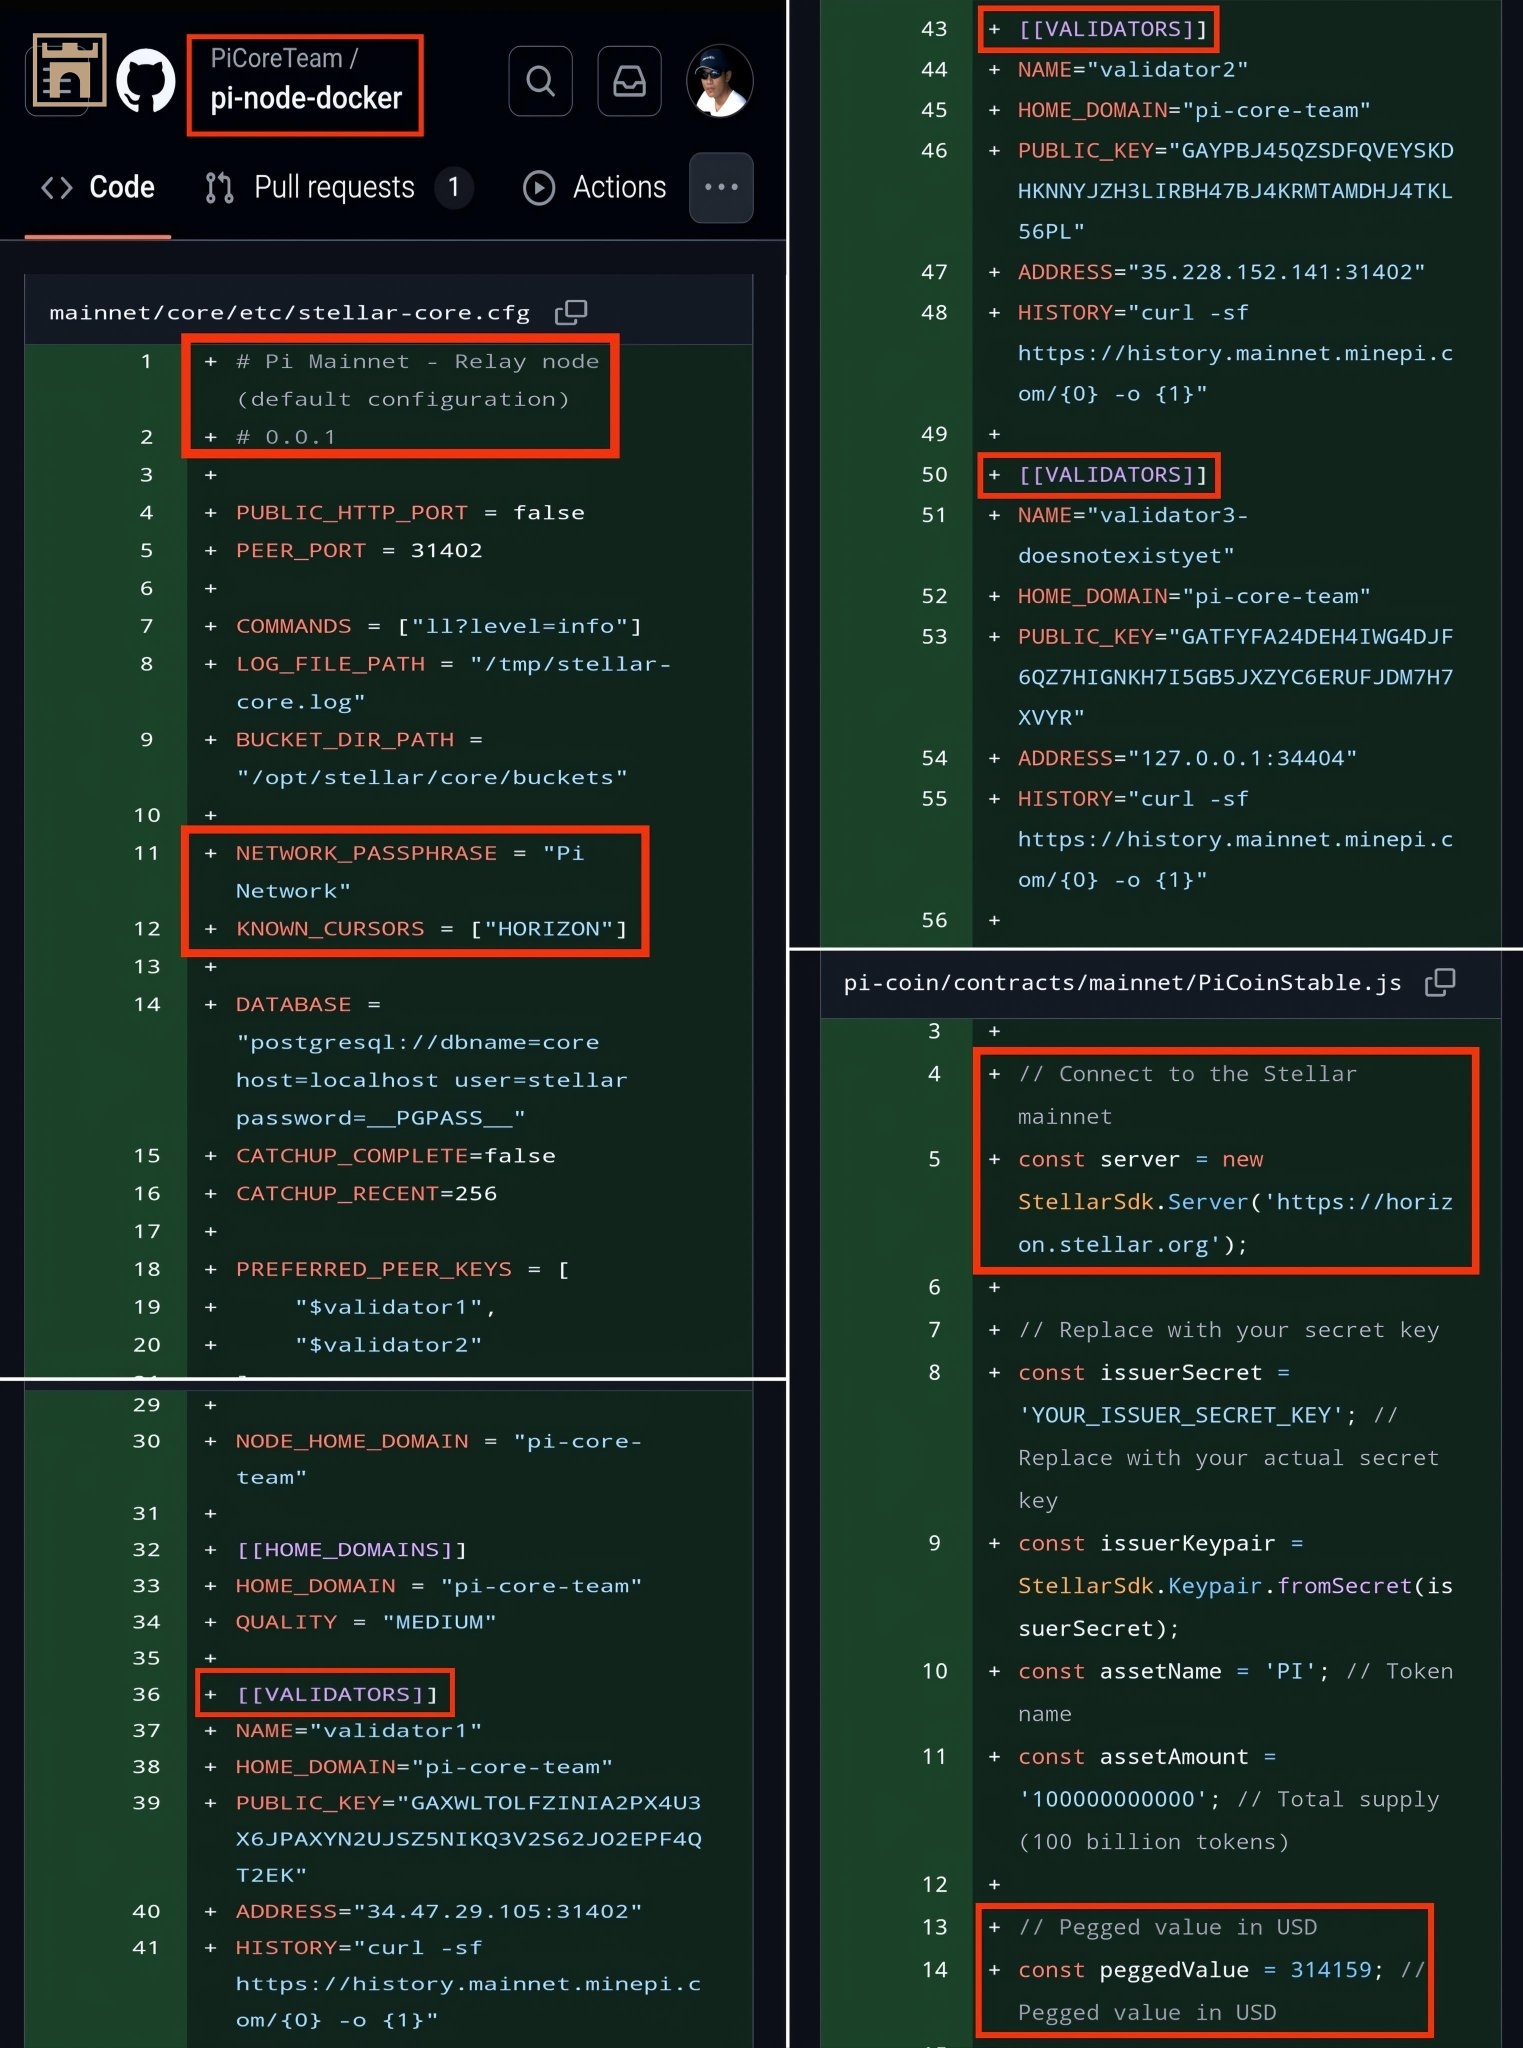Open the more options ellipsis button
The width and height of the screenshot is (1523, 2048).
(721, 187)
